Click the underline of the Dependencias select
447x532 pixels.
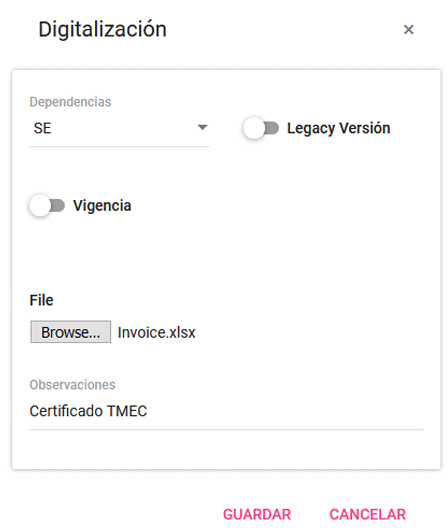click(119, 147)
